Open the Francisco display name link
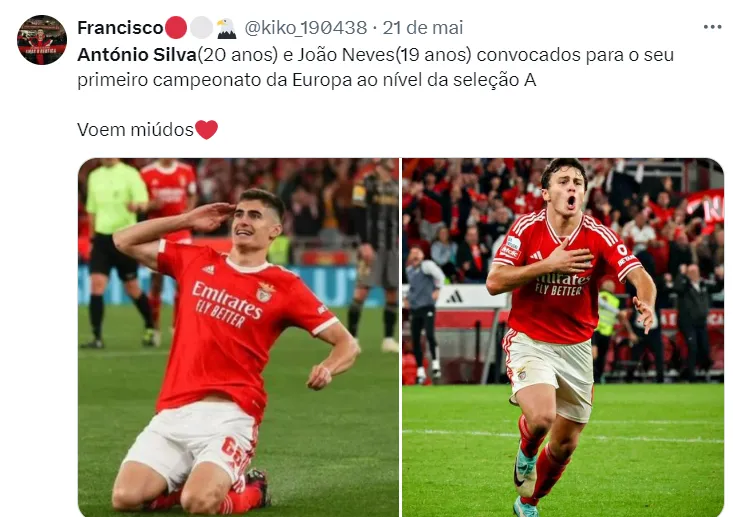 pyautogui.click(x=120, y=28)
